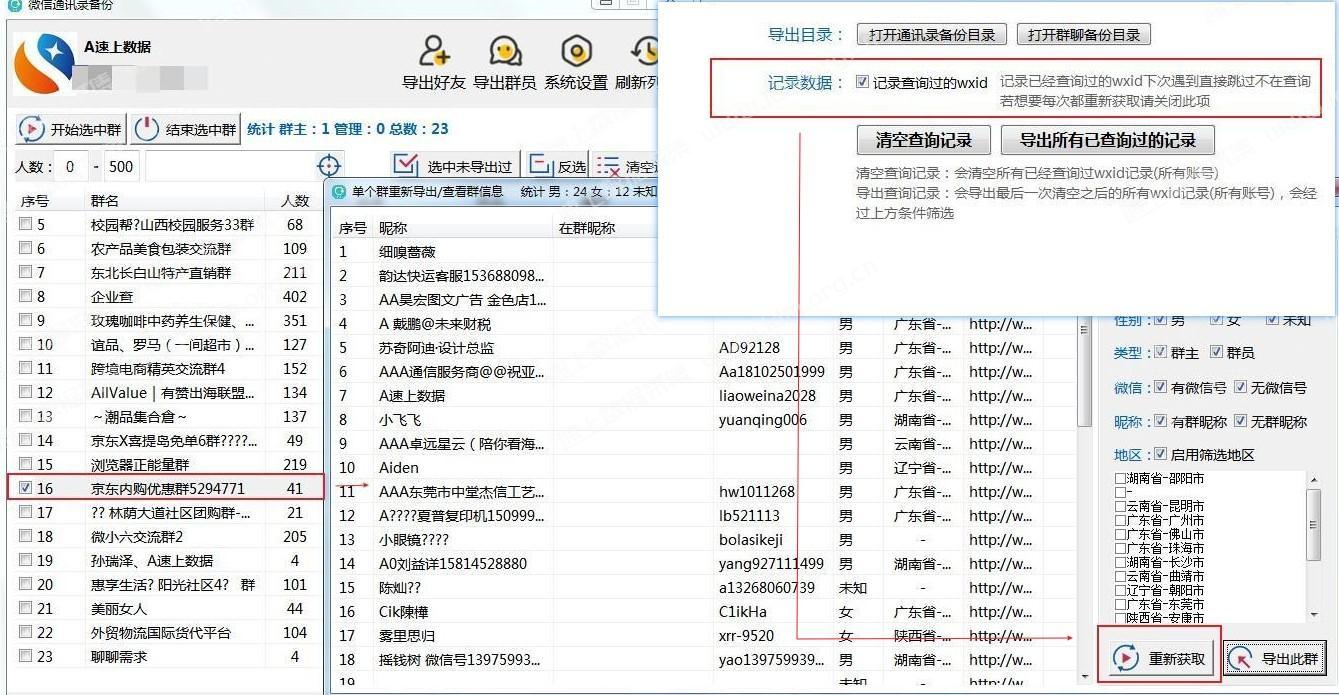Viewport: 1339px width, 695px height.
Task: Click 打开群聊备份目录 button
Action: point(1084,35)
